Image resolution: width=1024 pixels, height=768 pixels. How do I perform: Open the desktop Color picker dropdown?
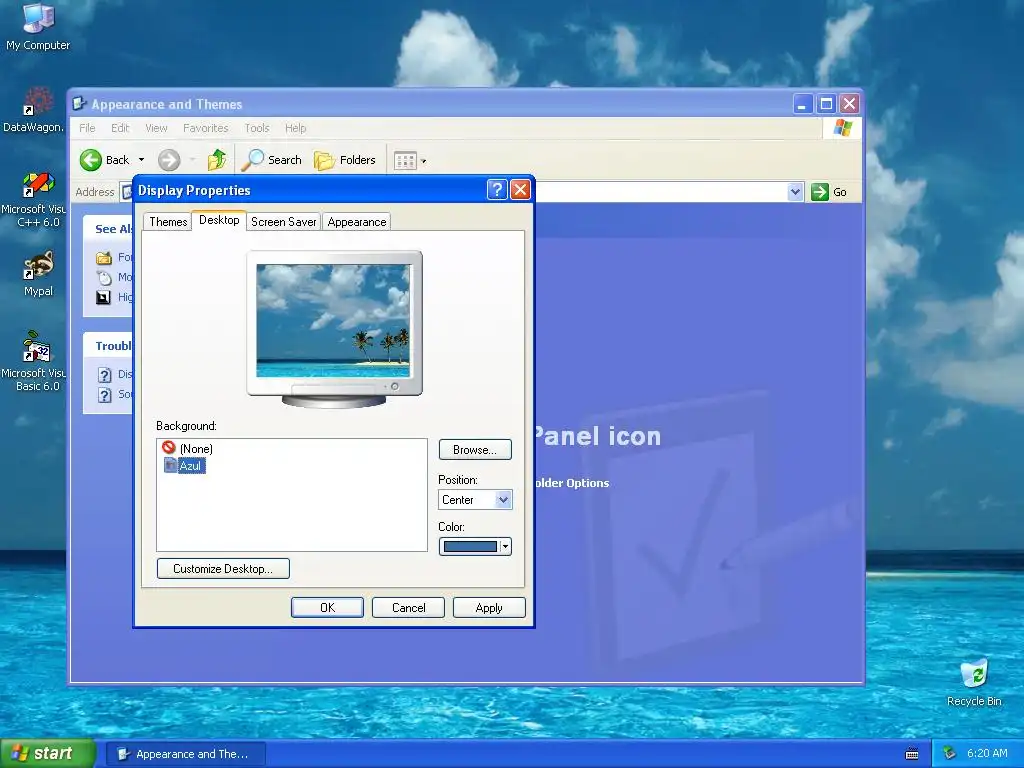(x=475, y=547)
